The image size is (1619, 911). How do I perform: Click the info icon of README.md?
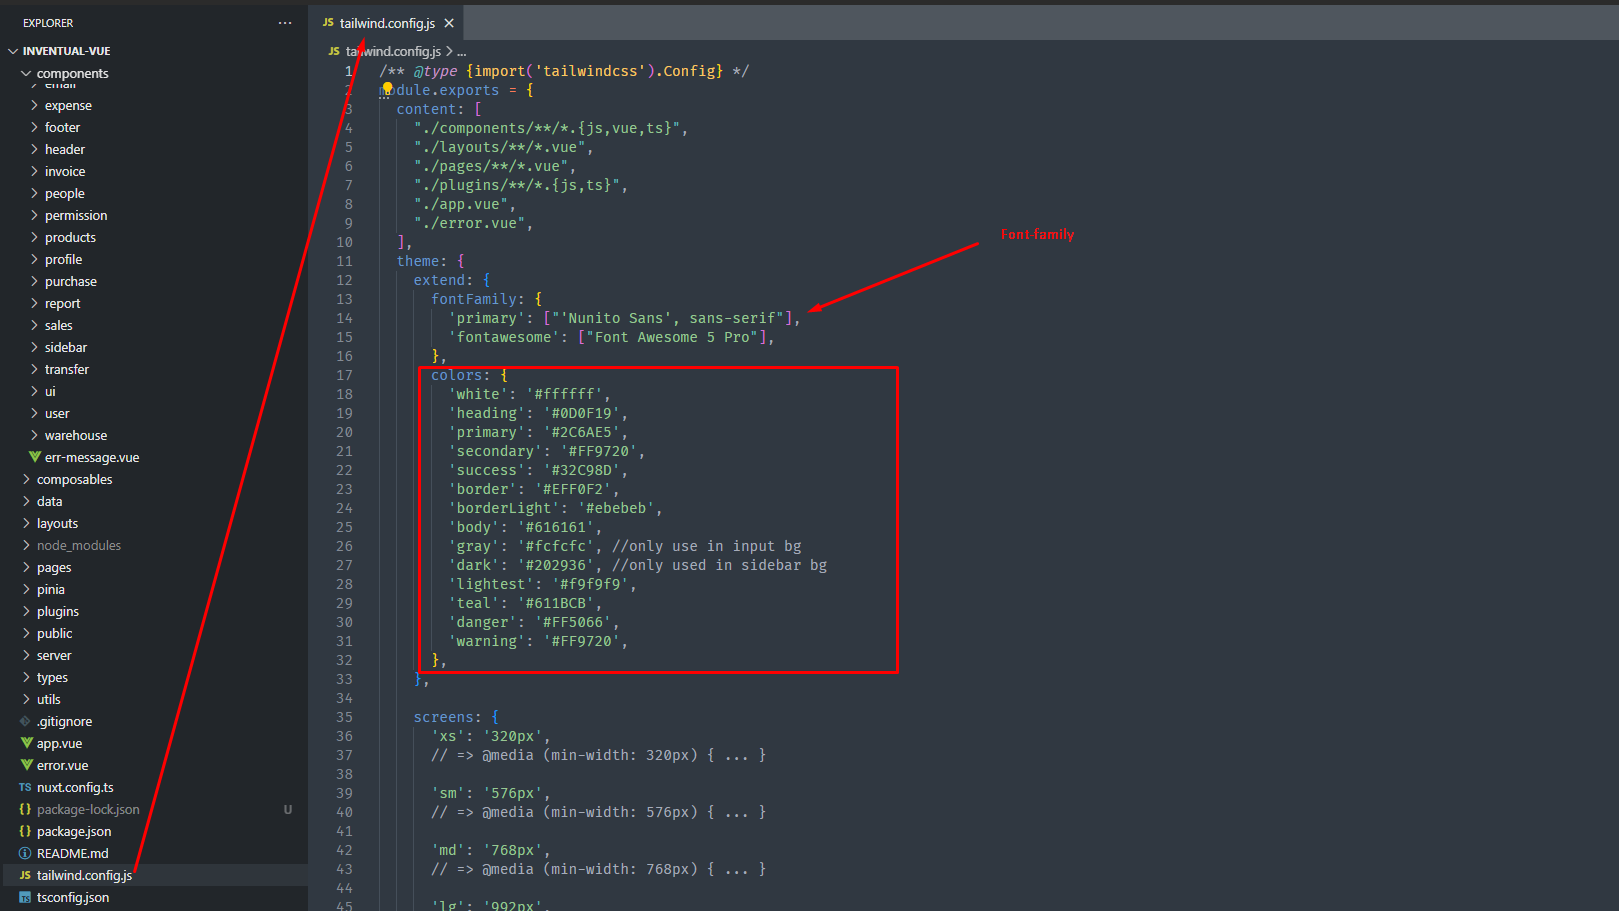point(25,853)
